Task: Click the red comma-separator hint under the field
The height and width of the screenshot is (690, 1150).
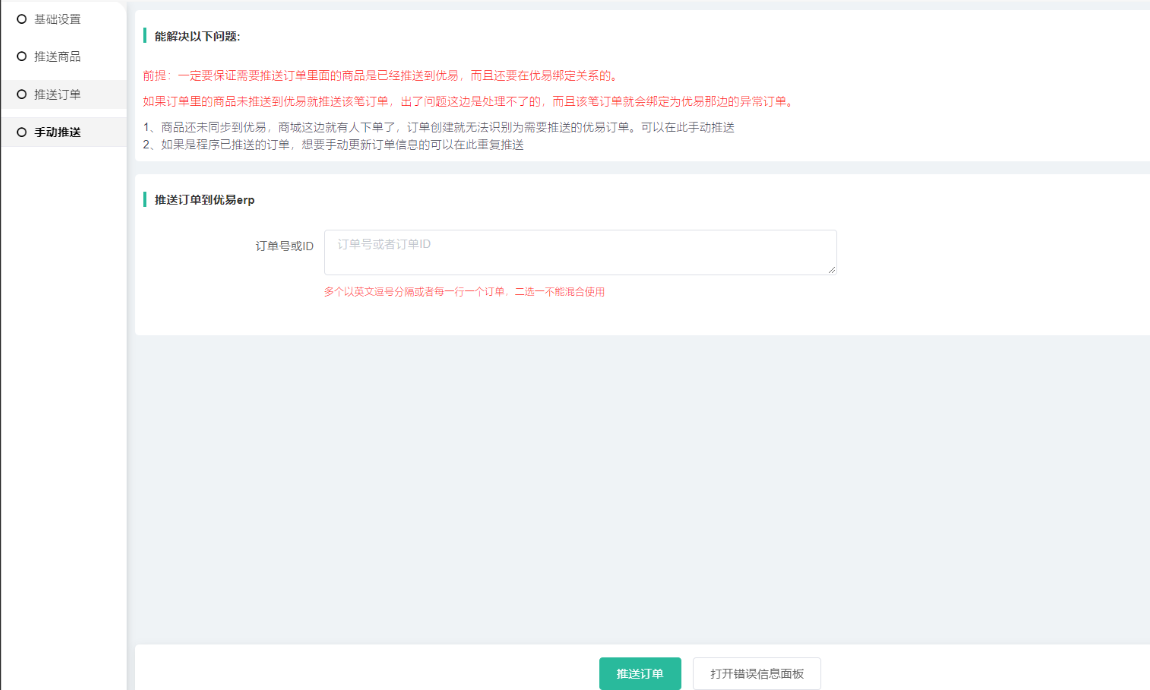Action: coord(464,292)
